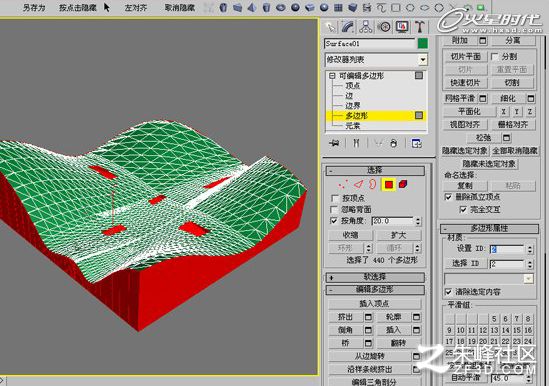Viewport: 549px width, 386px height.
Task: Click the 另存为 menu item
Action: click(34, 8)
